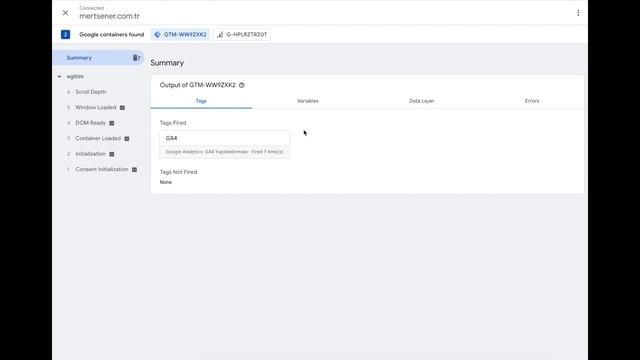Select the Tags tab
640x360 pixels.
(x=201, y=101)
